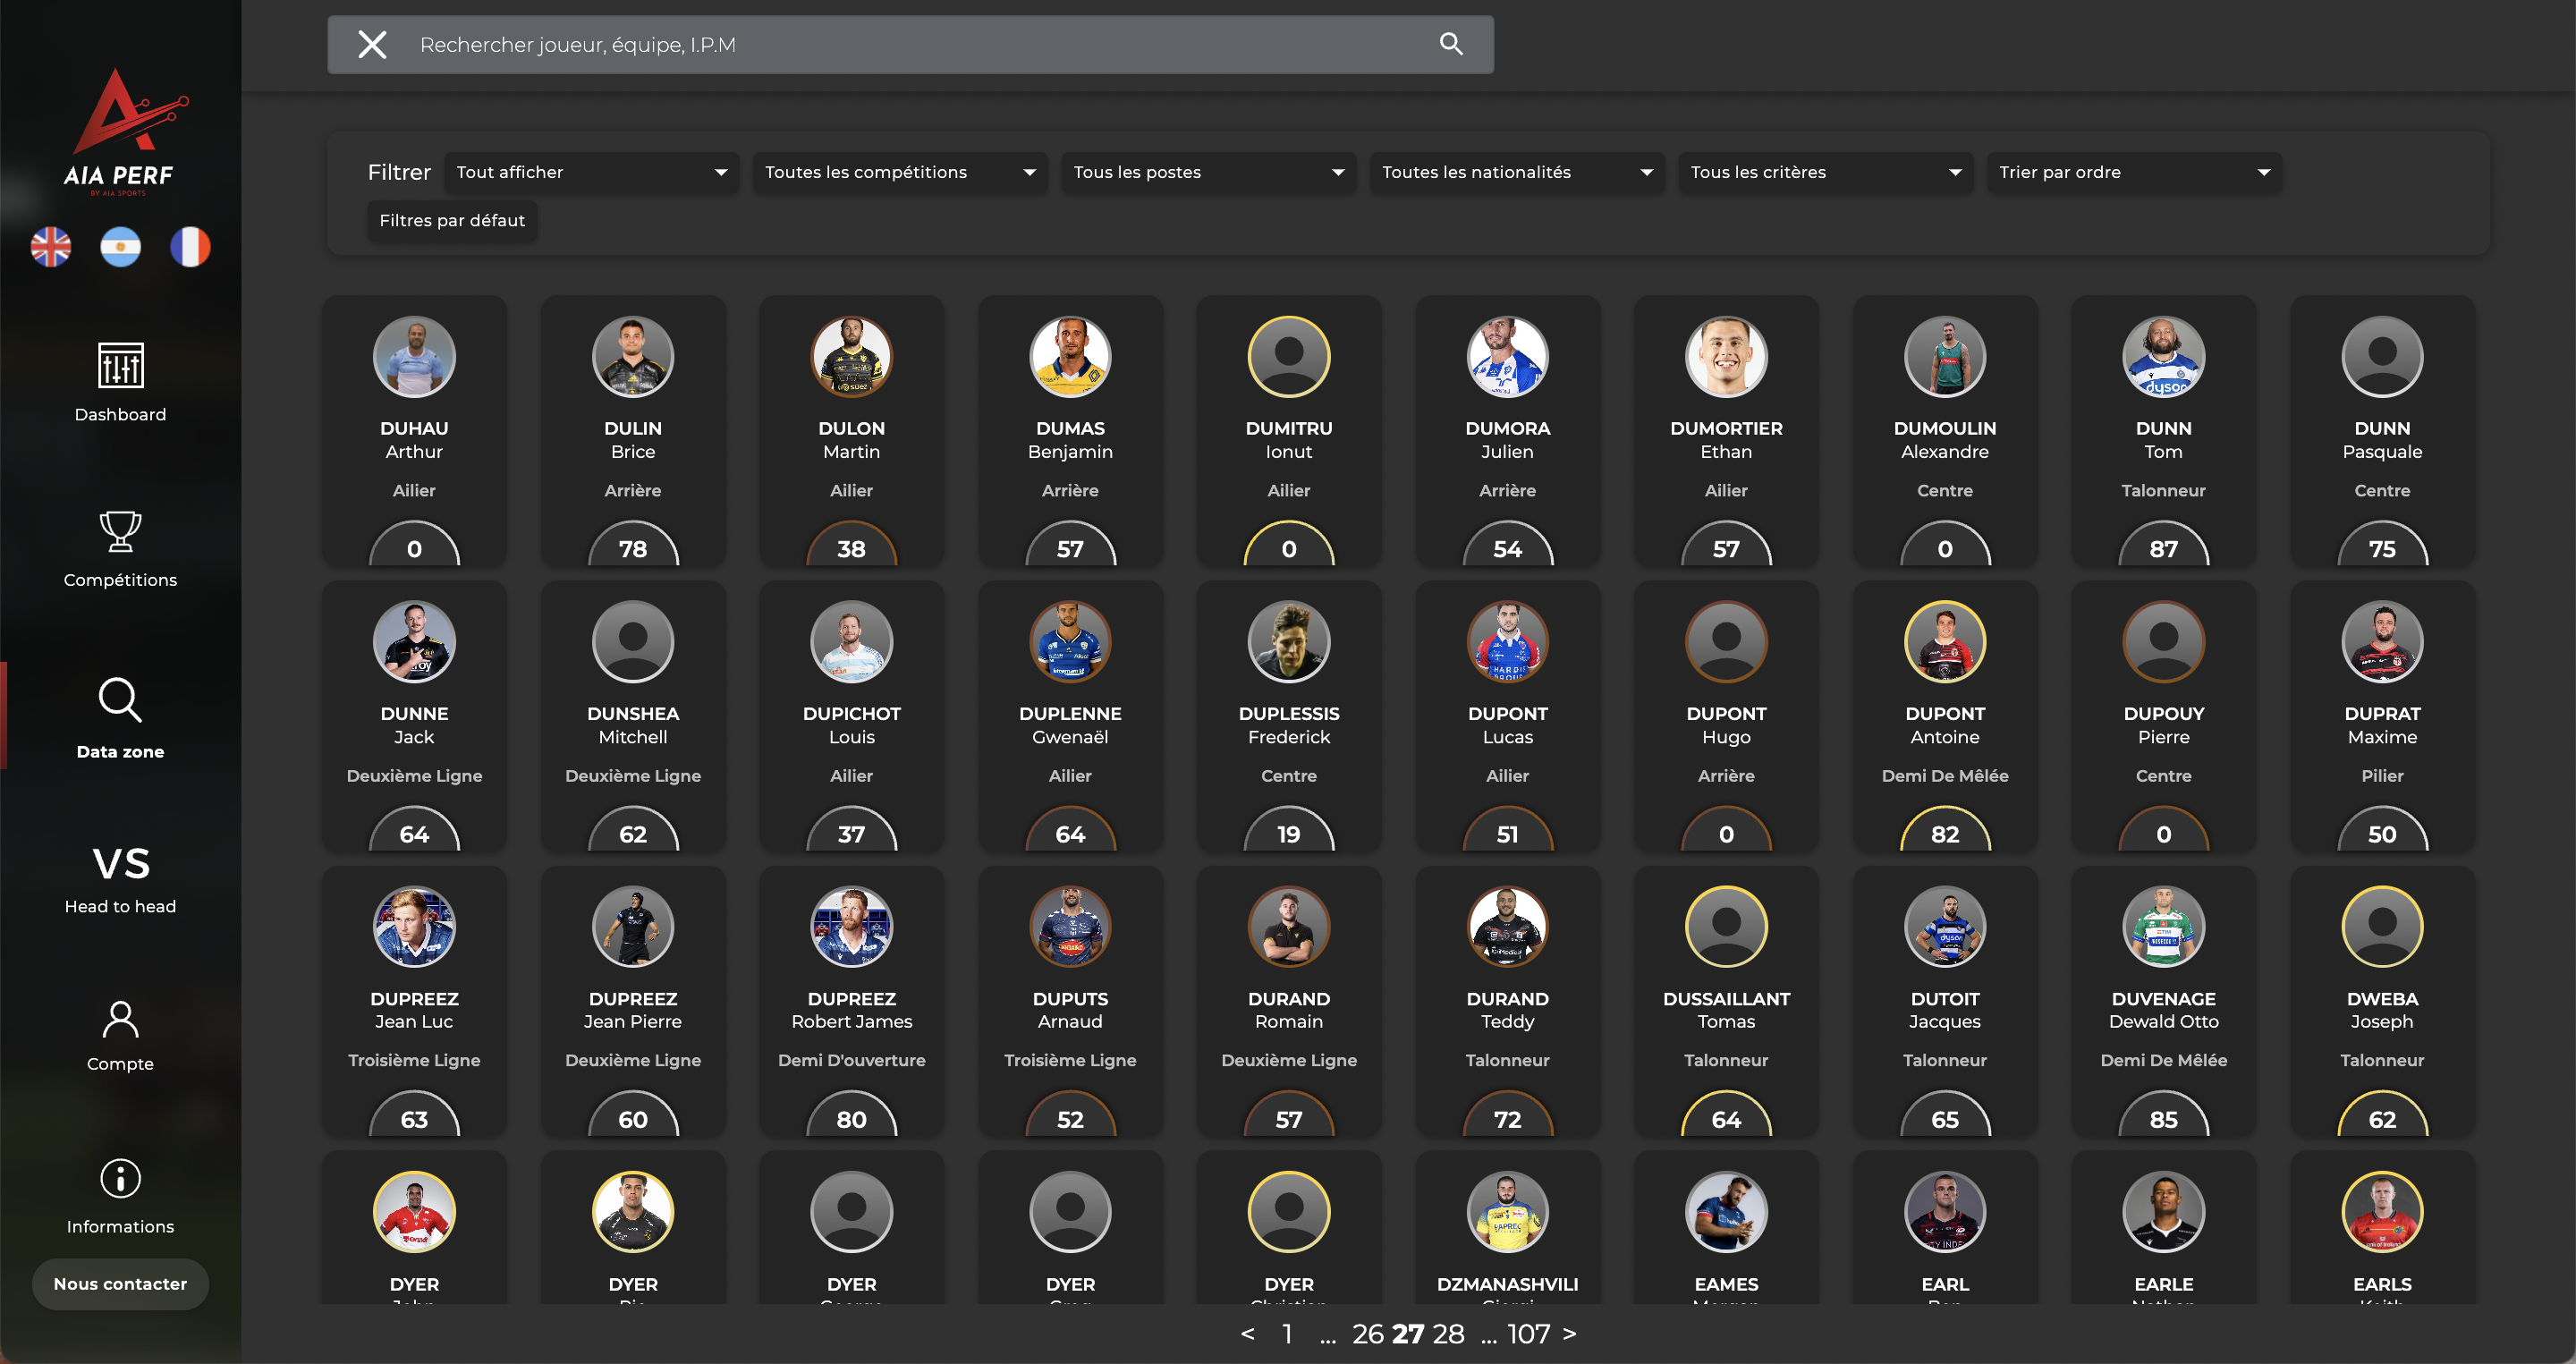This screenshot has width=2576, height=1364.
Task: Open Dzmanashvili's player photo
Action: 1508,1211
